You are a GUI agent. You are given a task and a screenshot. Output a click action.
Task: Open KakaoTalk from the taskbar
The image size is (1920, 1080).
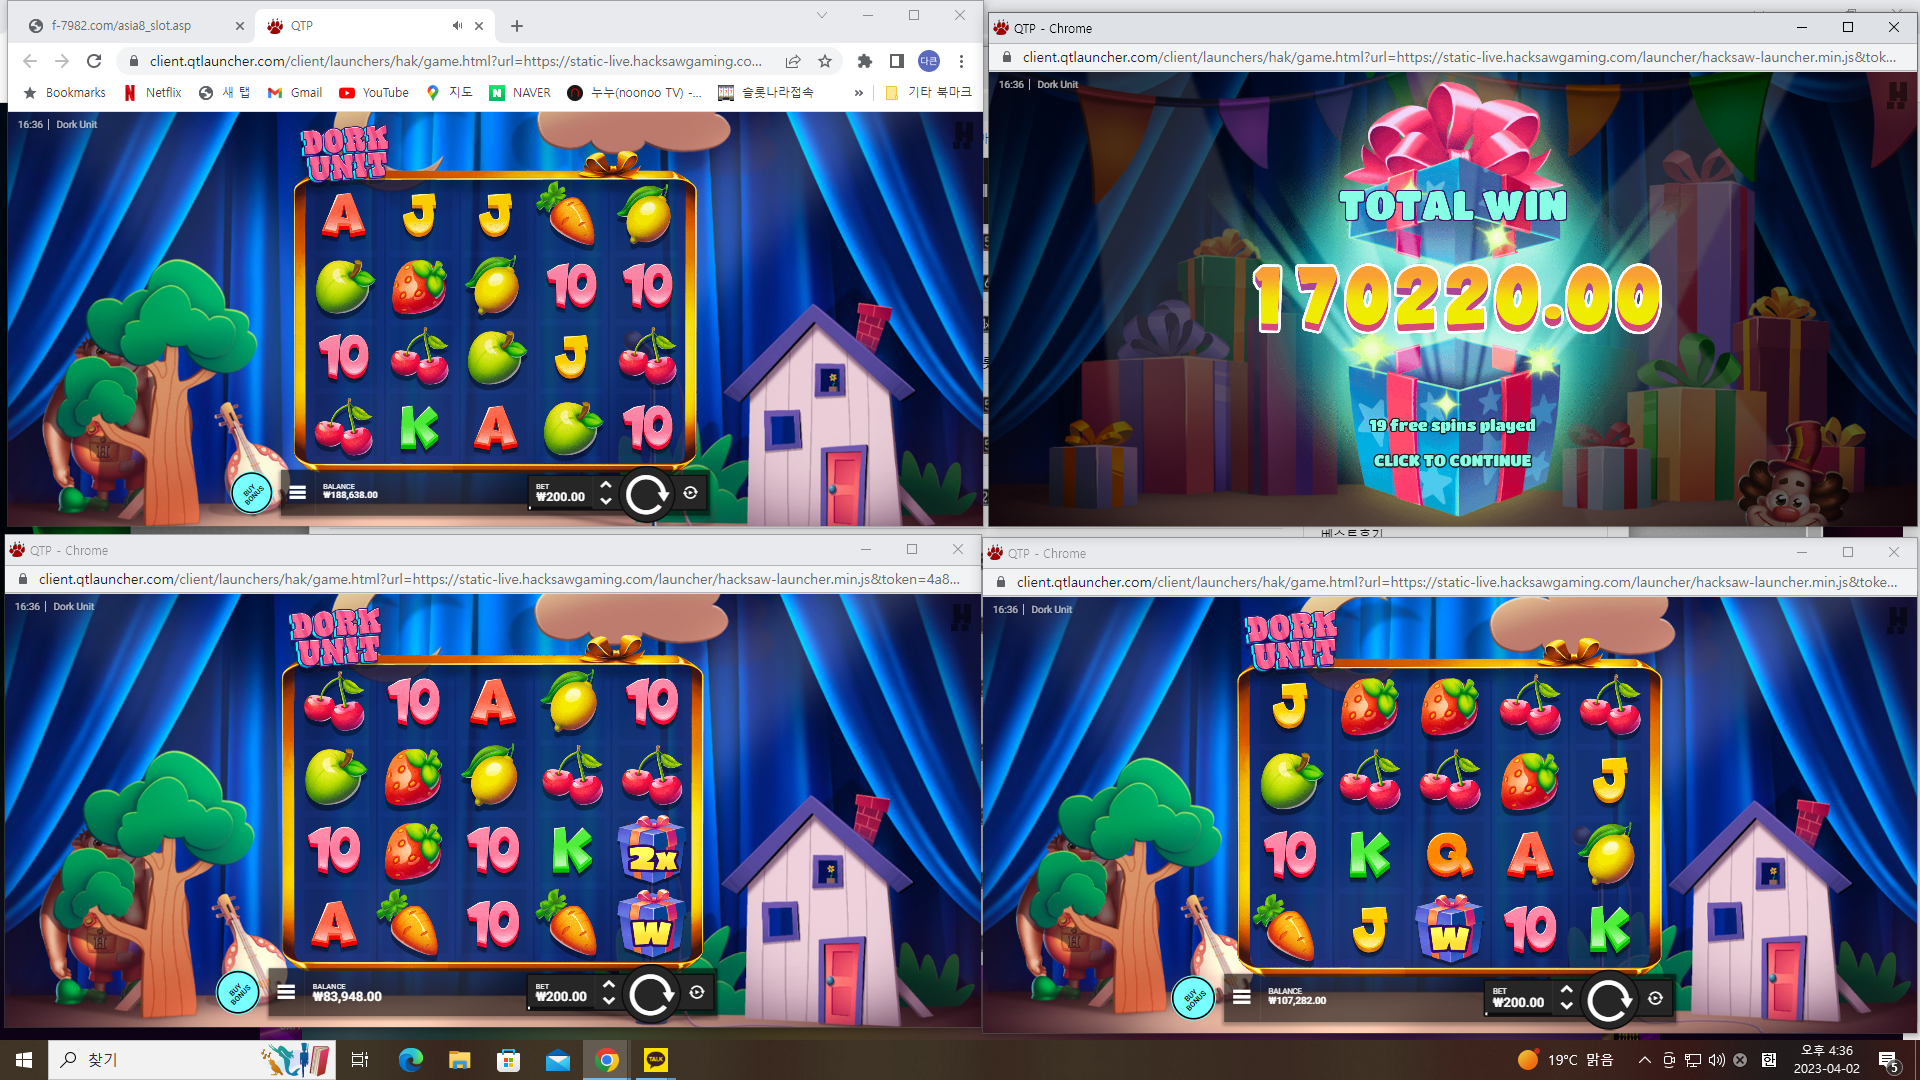coord(656,1060)
